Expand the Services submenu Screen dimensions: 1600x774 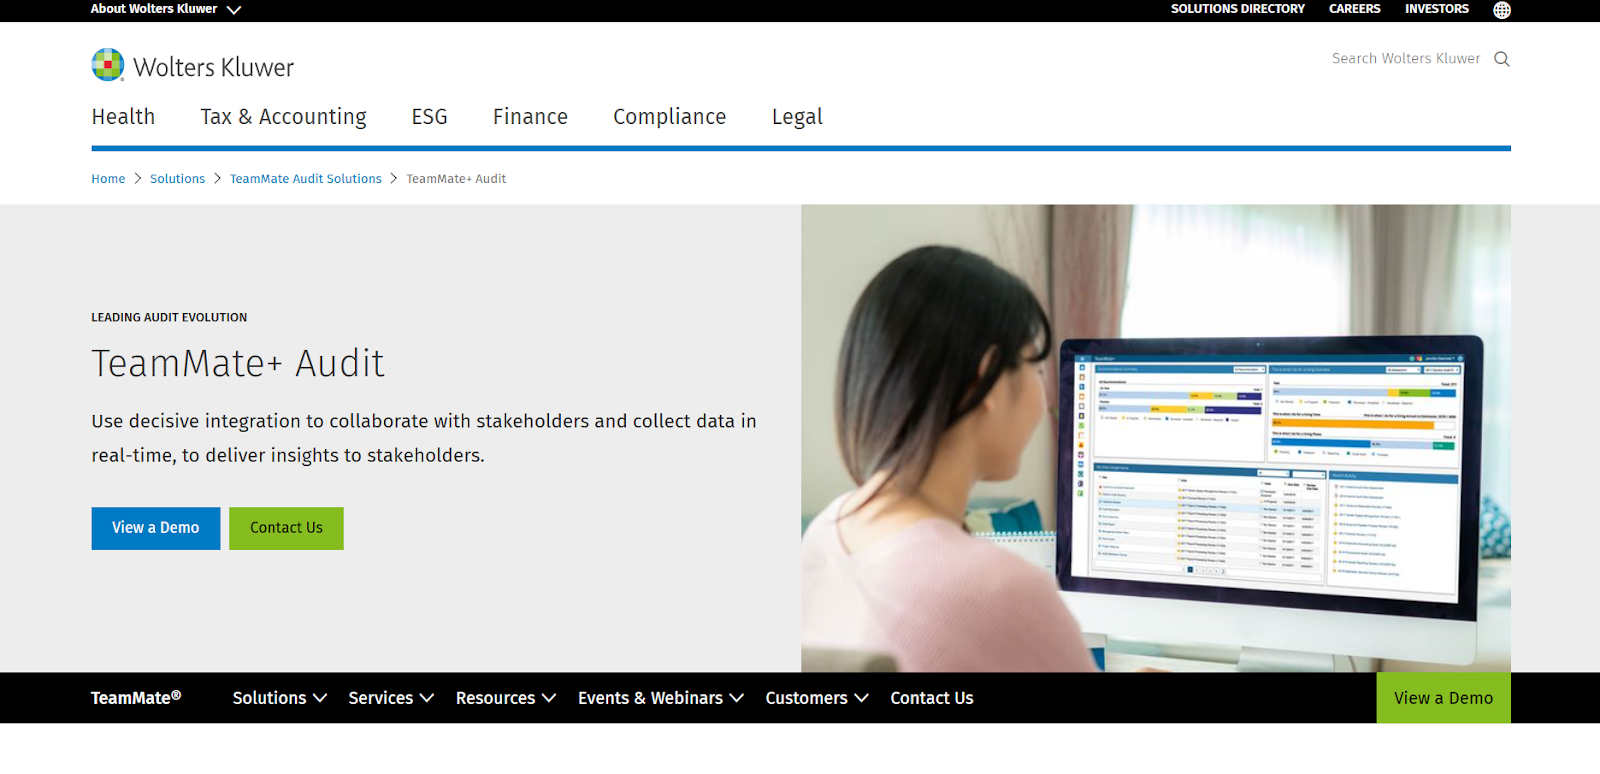391,698
